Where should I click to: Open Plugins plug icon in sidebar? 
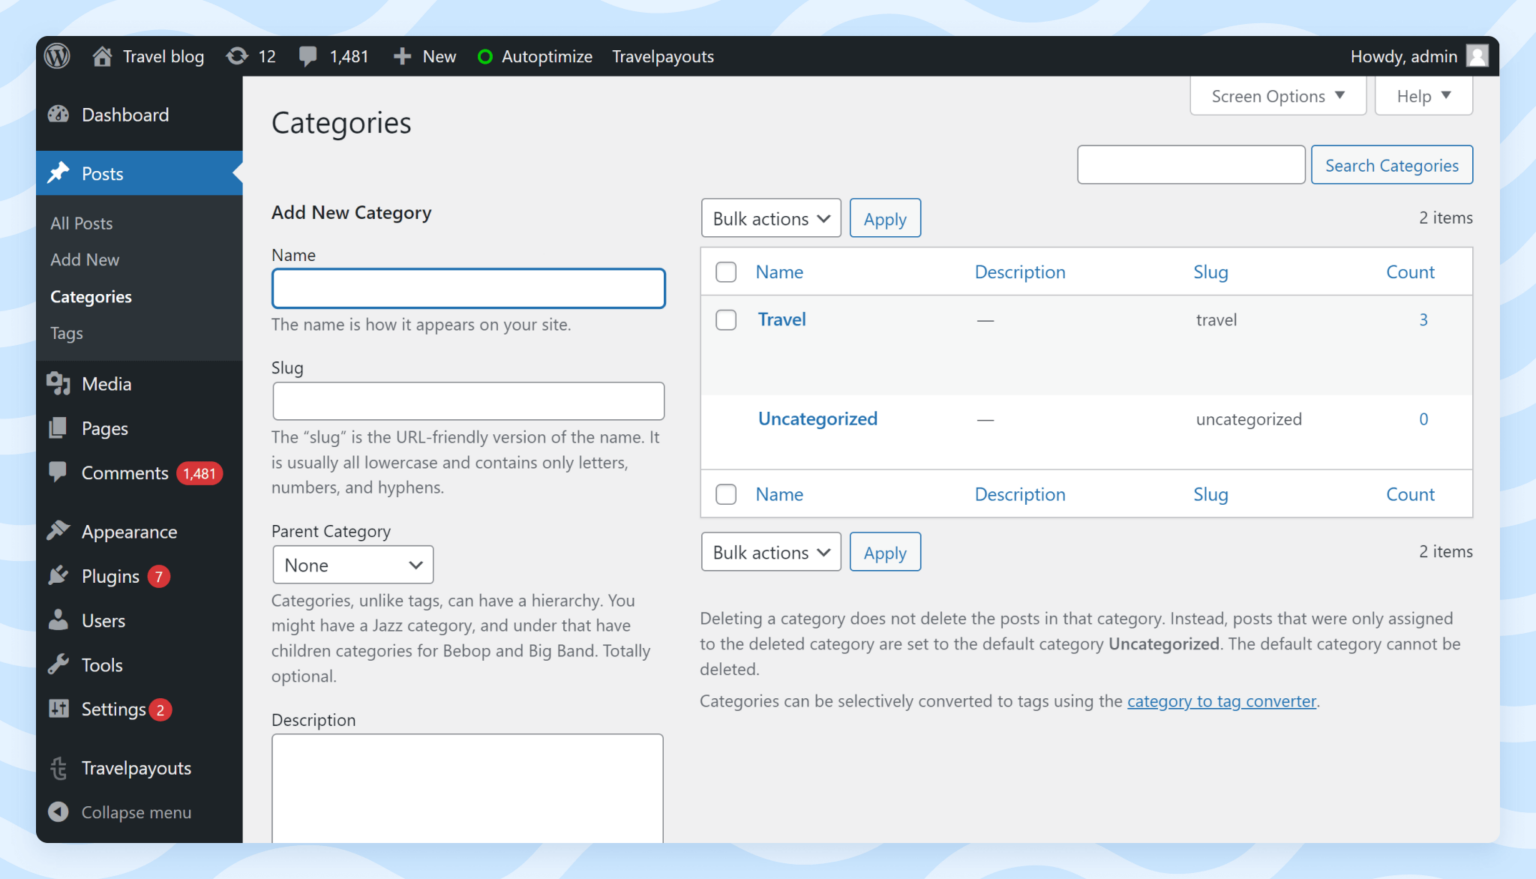pyautogui.click(x=59, y=576)
